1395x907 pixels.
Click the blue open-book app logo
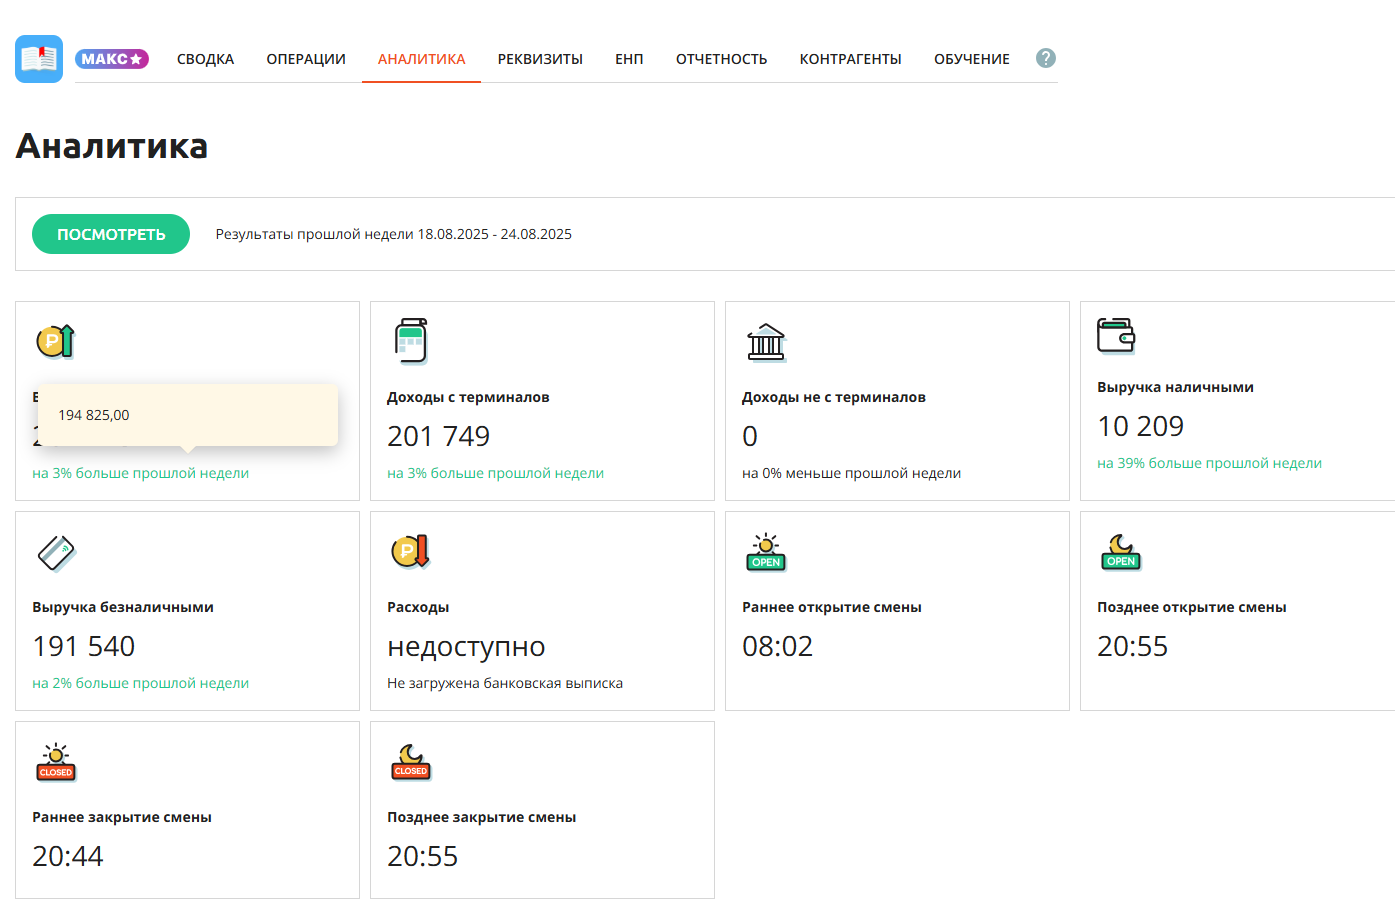(39, 59)
